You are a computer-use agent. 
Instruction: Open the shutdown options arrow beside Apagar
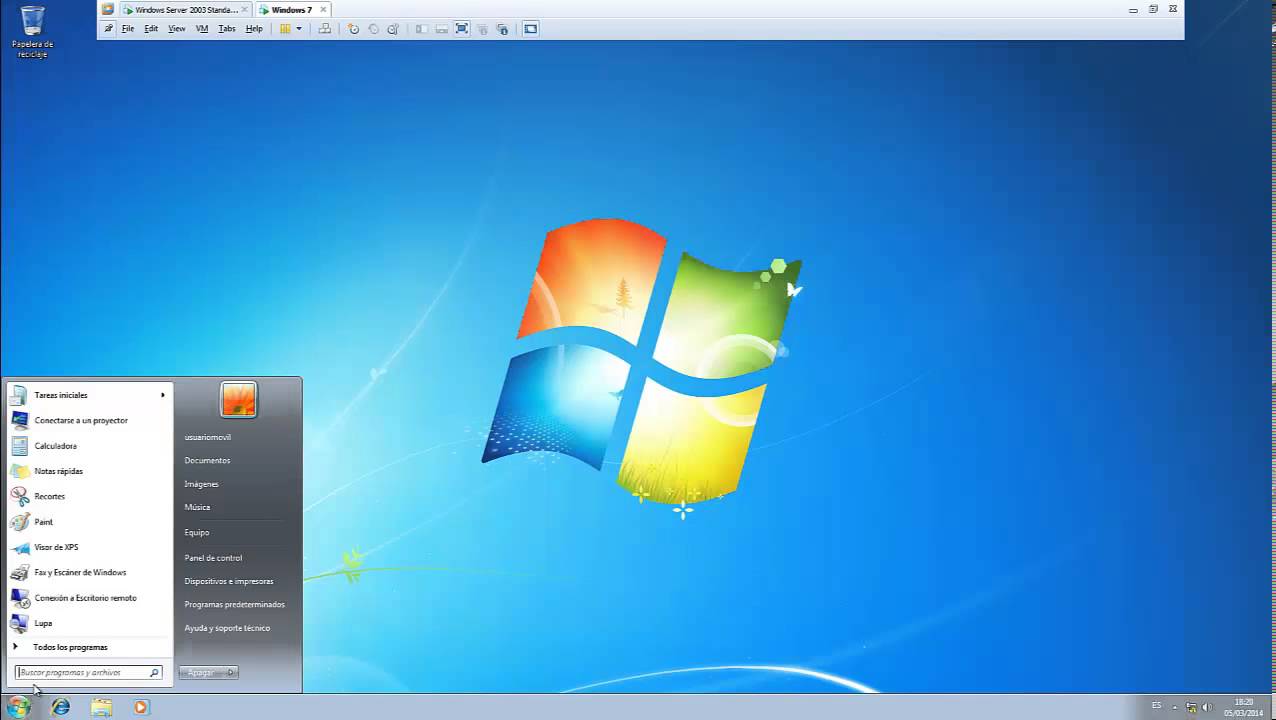tap(231, 673)
